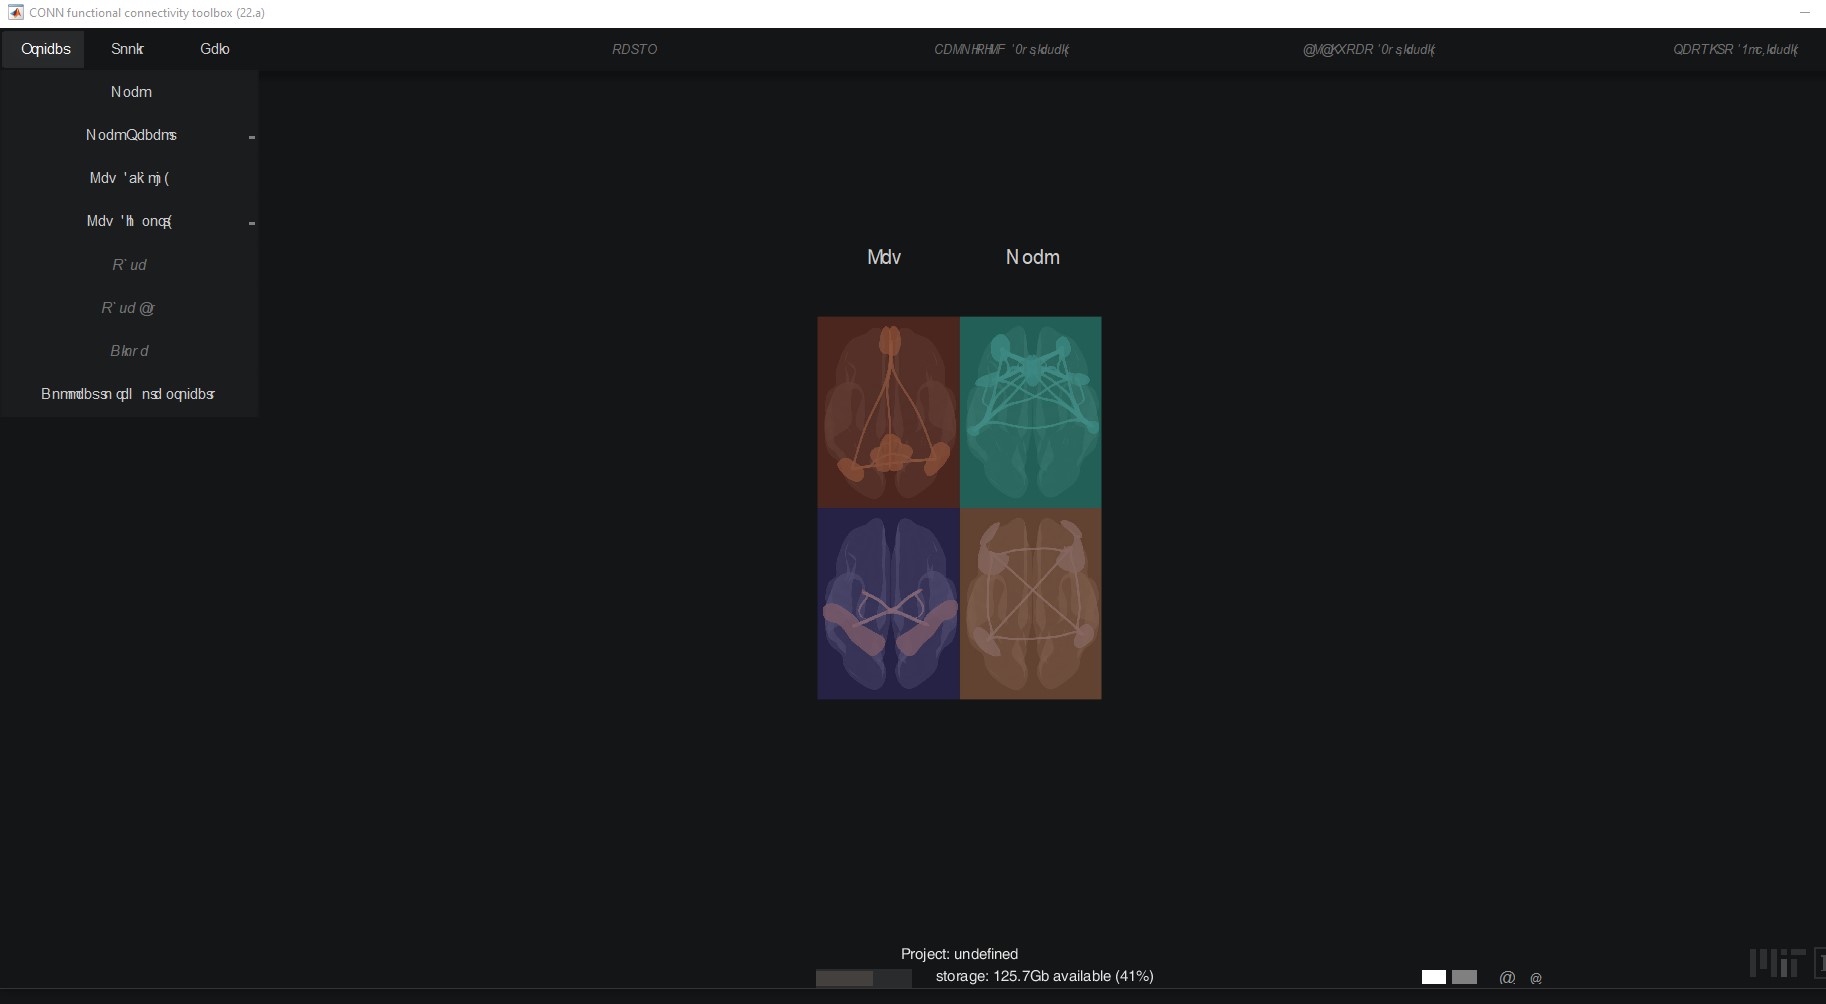Viewport: 1826px width, 1004px height.
Task: Choose "Bnmmdbs sn qdlnsd oqnidbsr" menu entry
Action: coord(128,394)
